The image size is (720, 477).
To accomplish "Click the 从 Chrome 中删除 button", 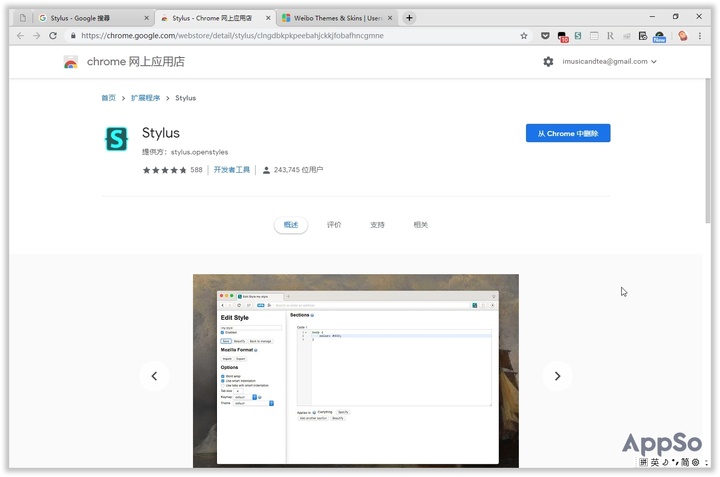I will 568,133.
